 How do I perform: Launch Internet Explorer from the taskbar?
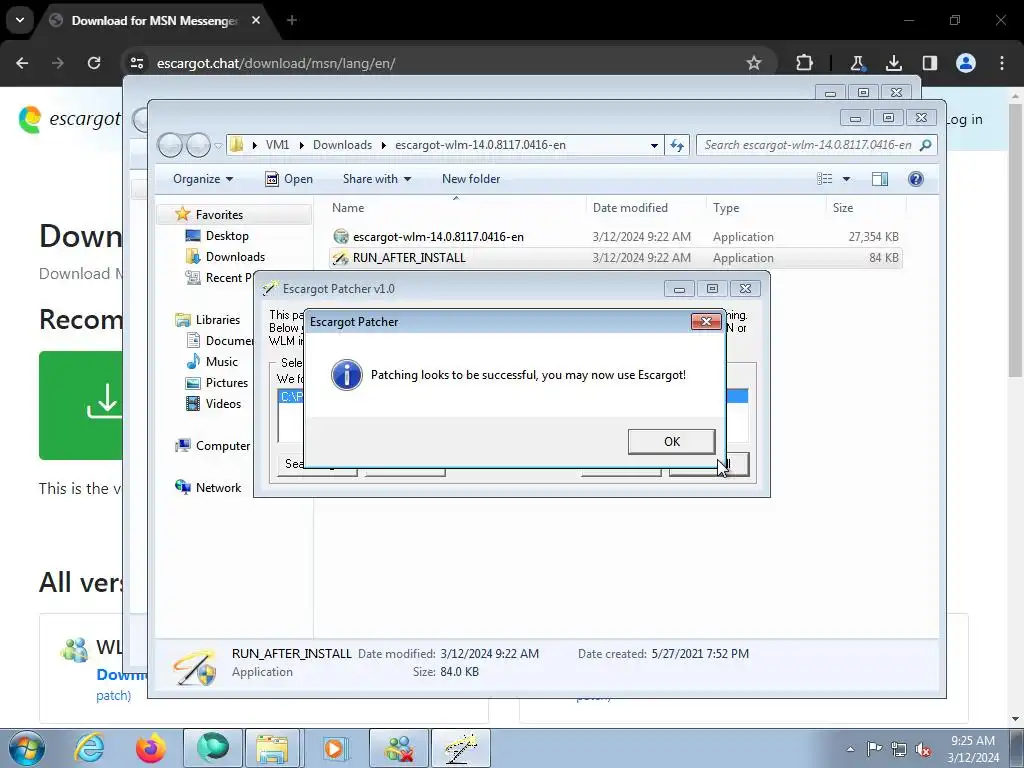(89, 748)
